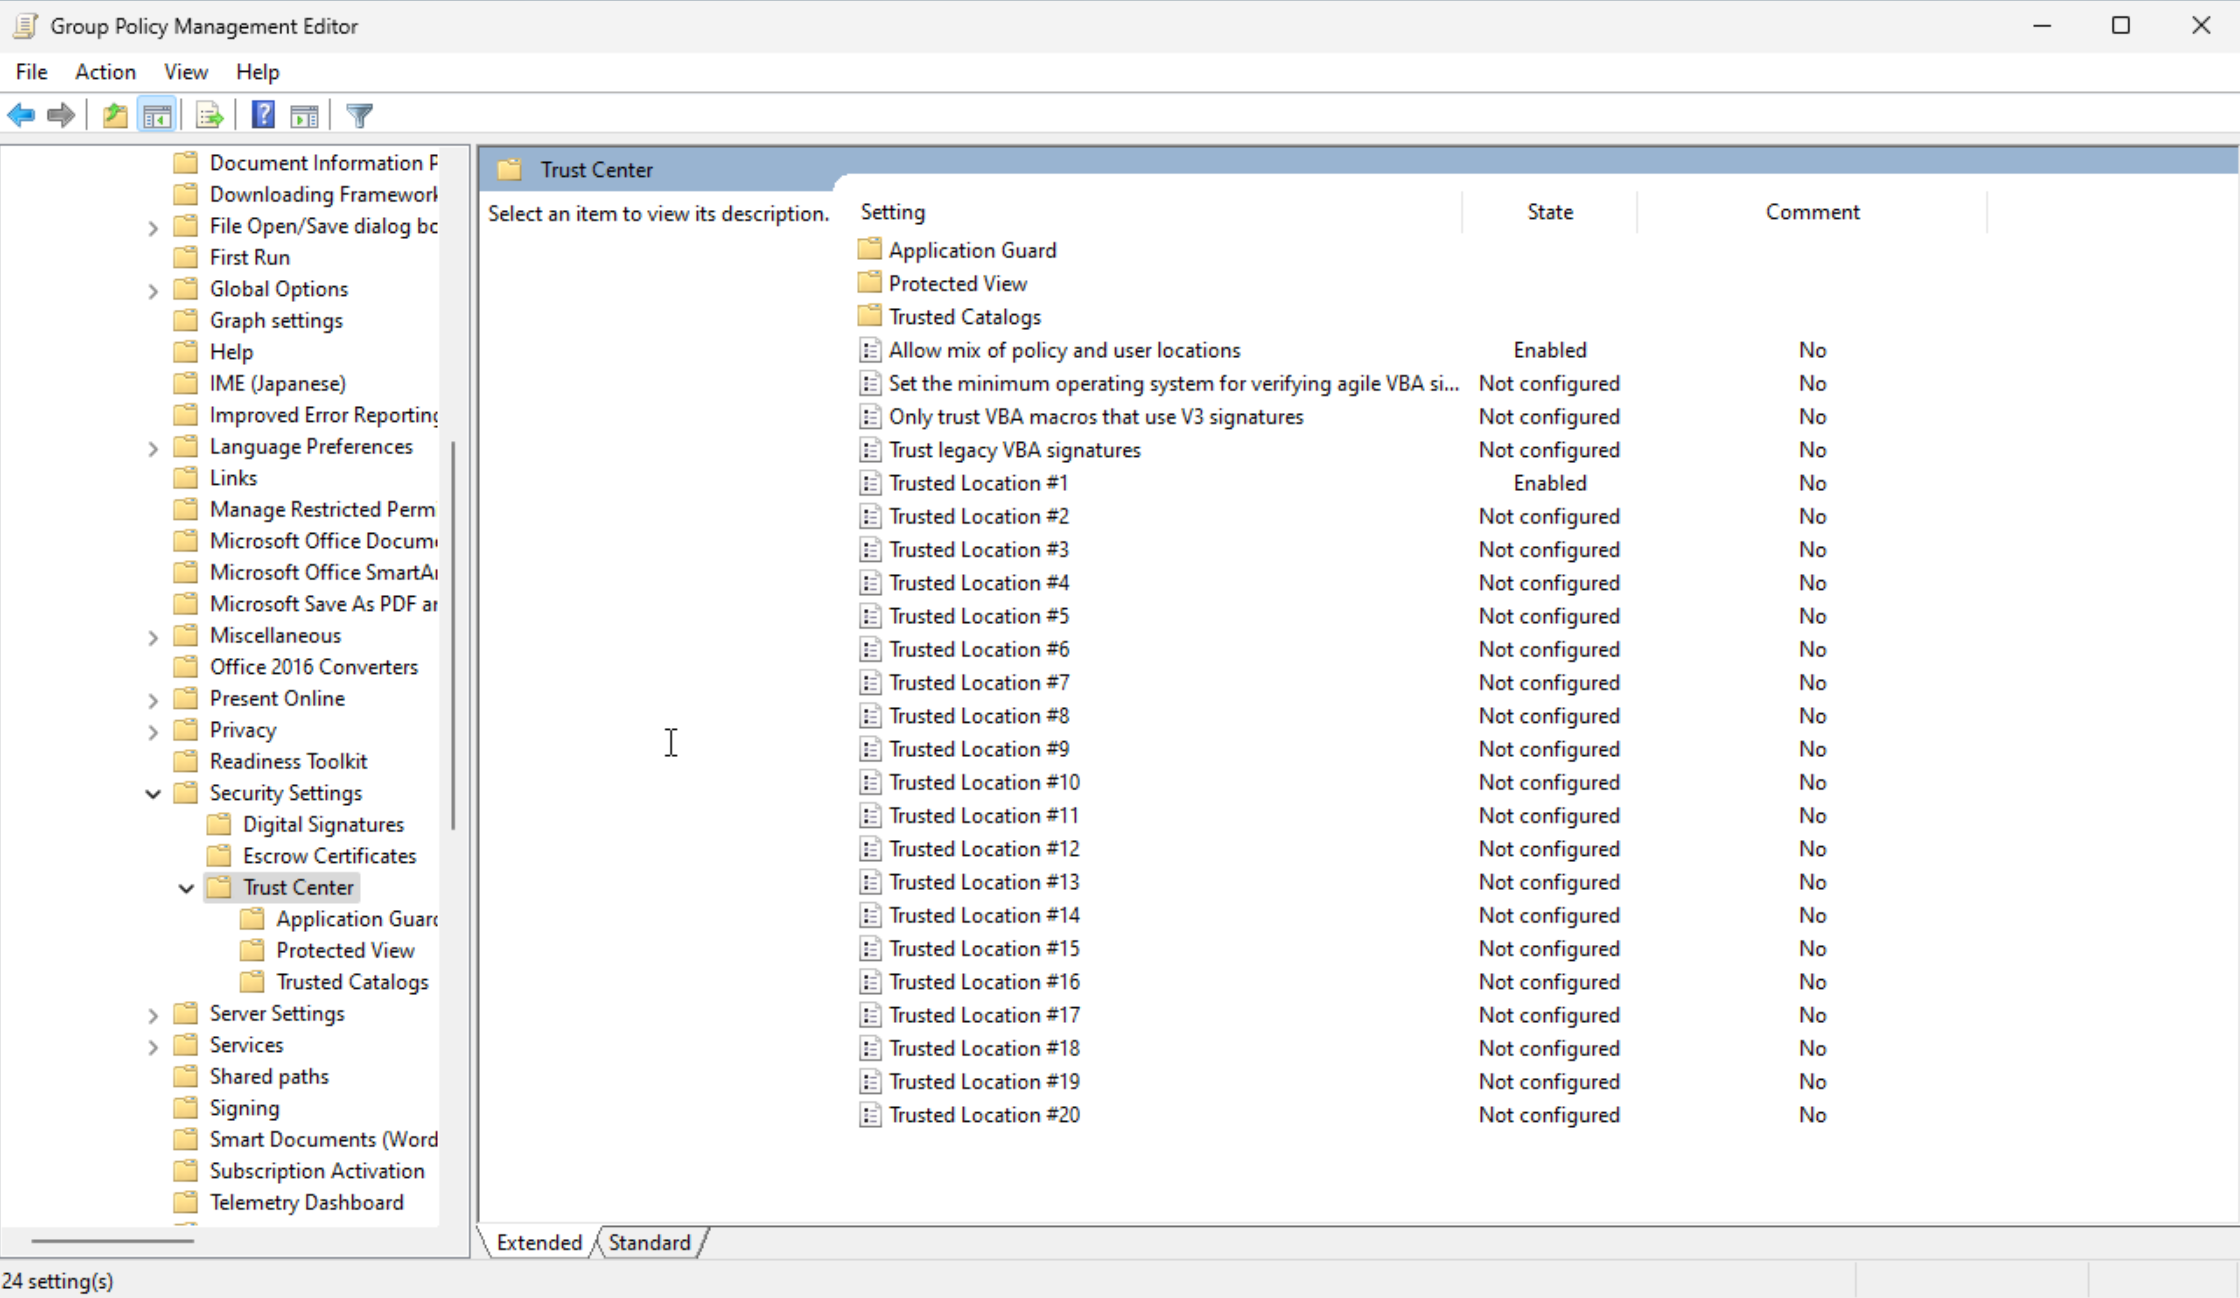Select Application Guard under Trust Center tree

(357, 919)
